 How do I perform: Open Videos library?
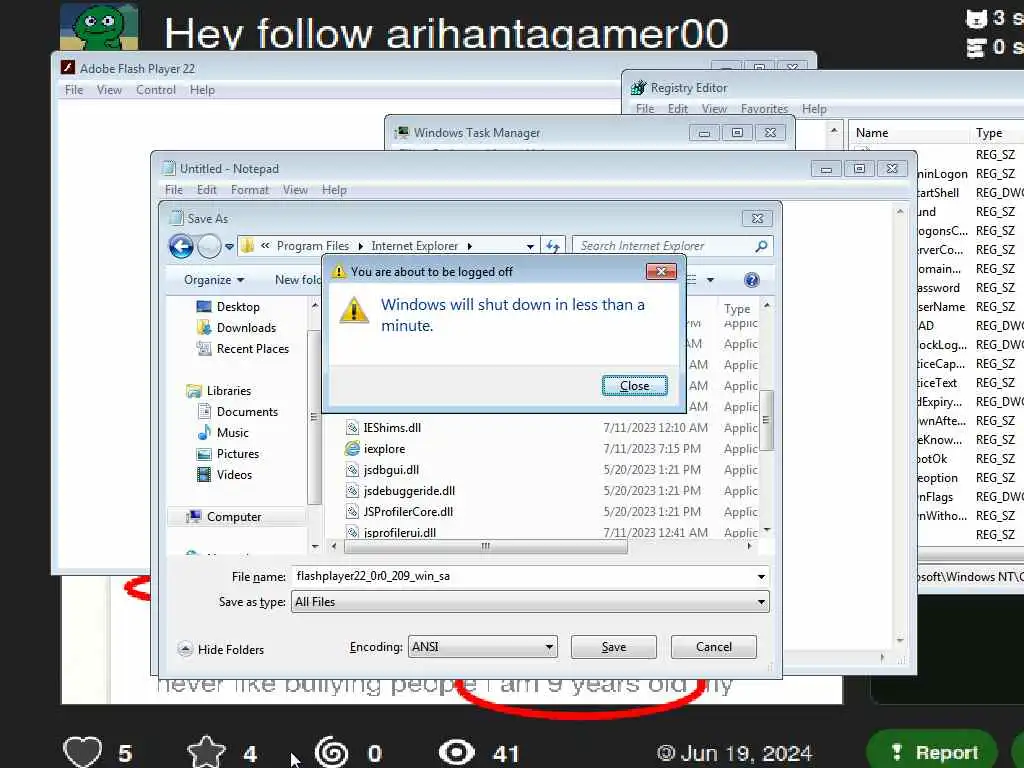click(x=234, y=475)
